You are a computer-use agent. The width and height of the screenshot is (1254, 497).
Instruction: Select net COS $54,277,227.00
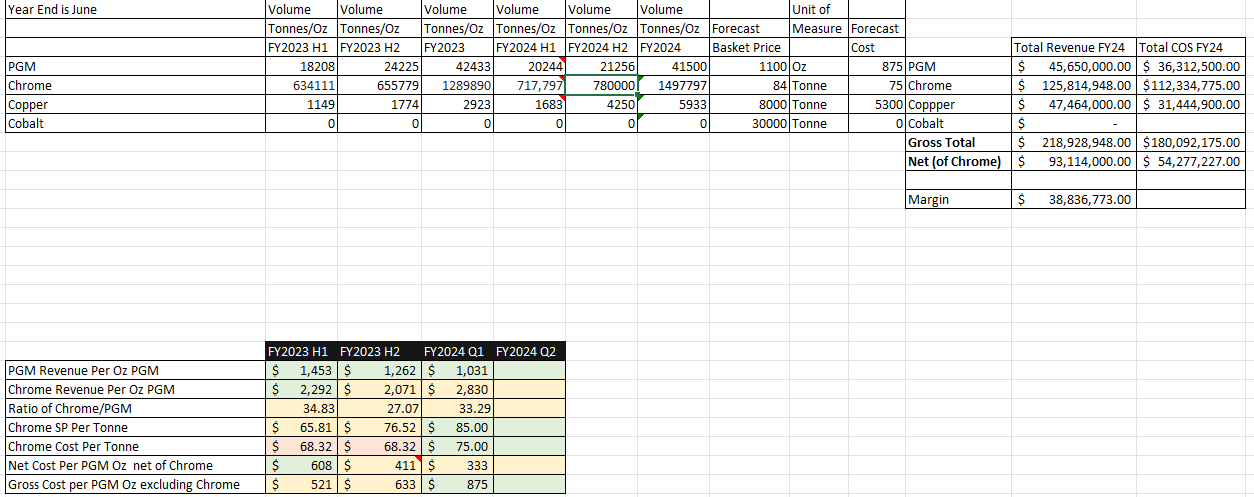(x=1190, y=162)
